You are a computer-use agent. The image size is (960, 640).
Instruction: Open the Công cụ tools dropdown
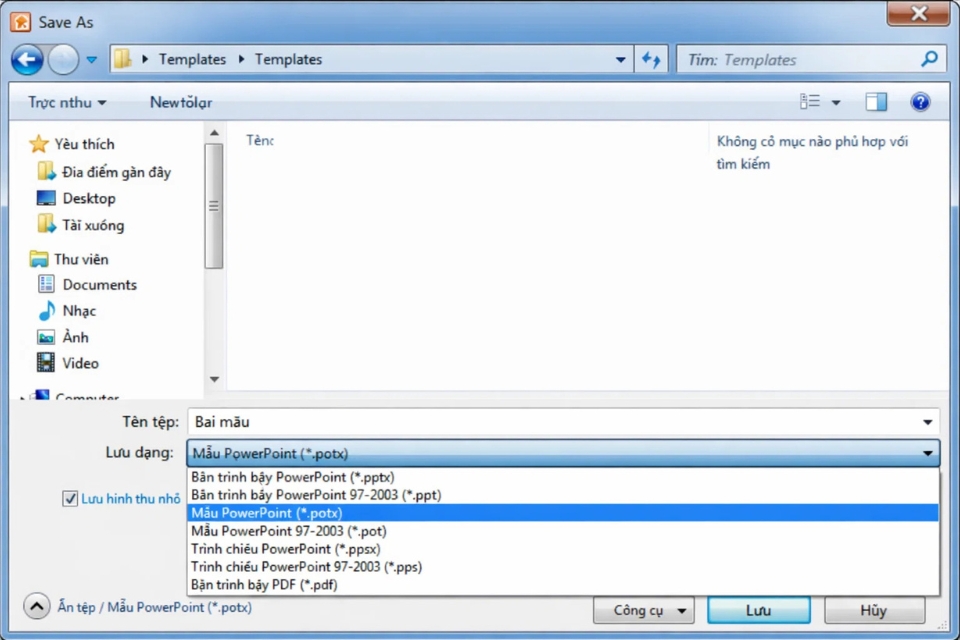[644, 610]
